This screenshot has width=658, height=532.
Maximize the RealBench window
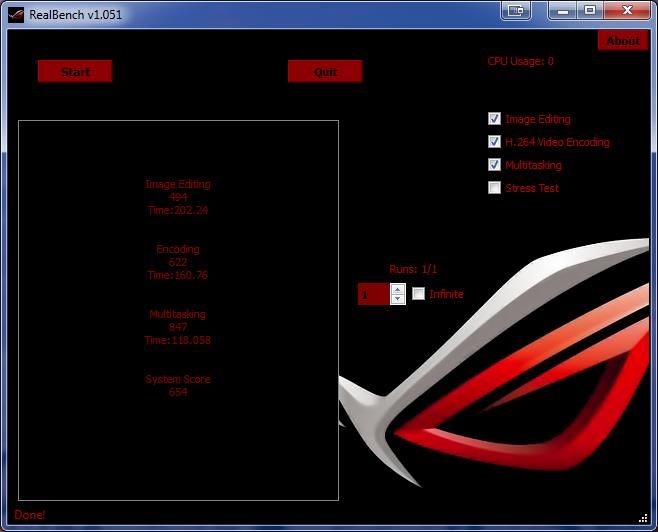click(x=590, y=10)
